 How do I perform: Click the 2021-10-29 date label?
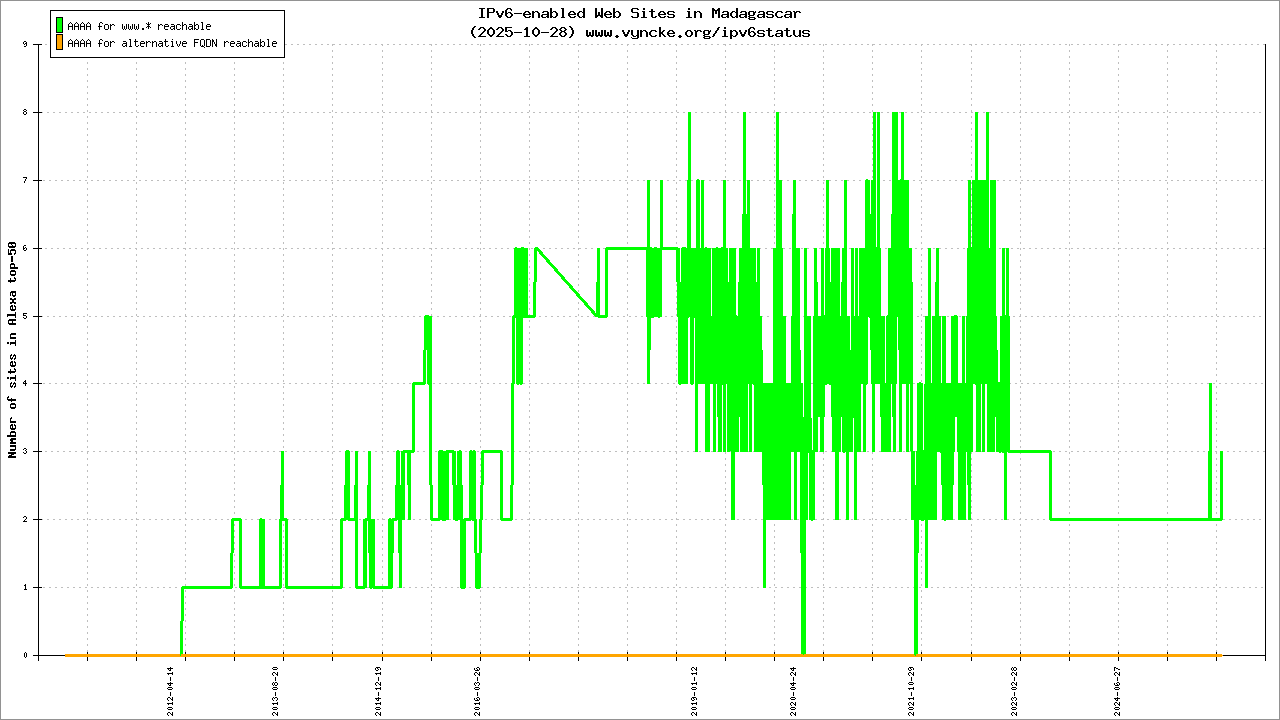tap(911, 686)
